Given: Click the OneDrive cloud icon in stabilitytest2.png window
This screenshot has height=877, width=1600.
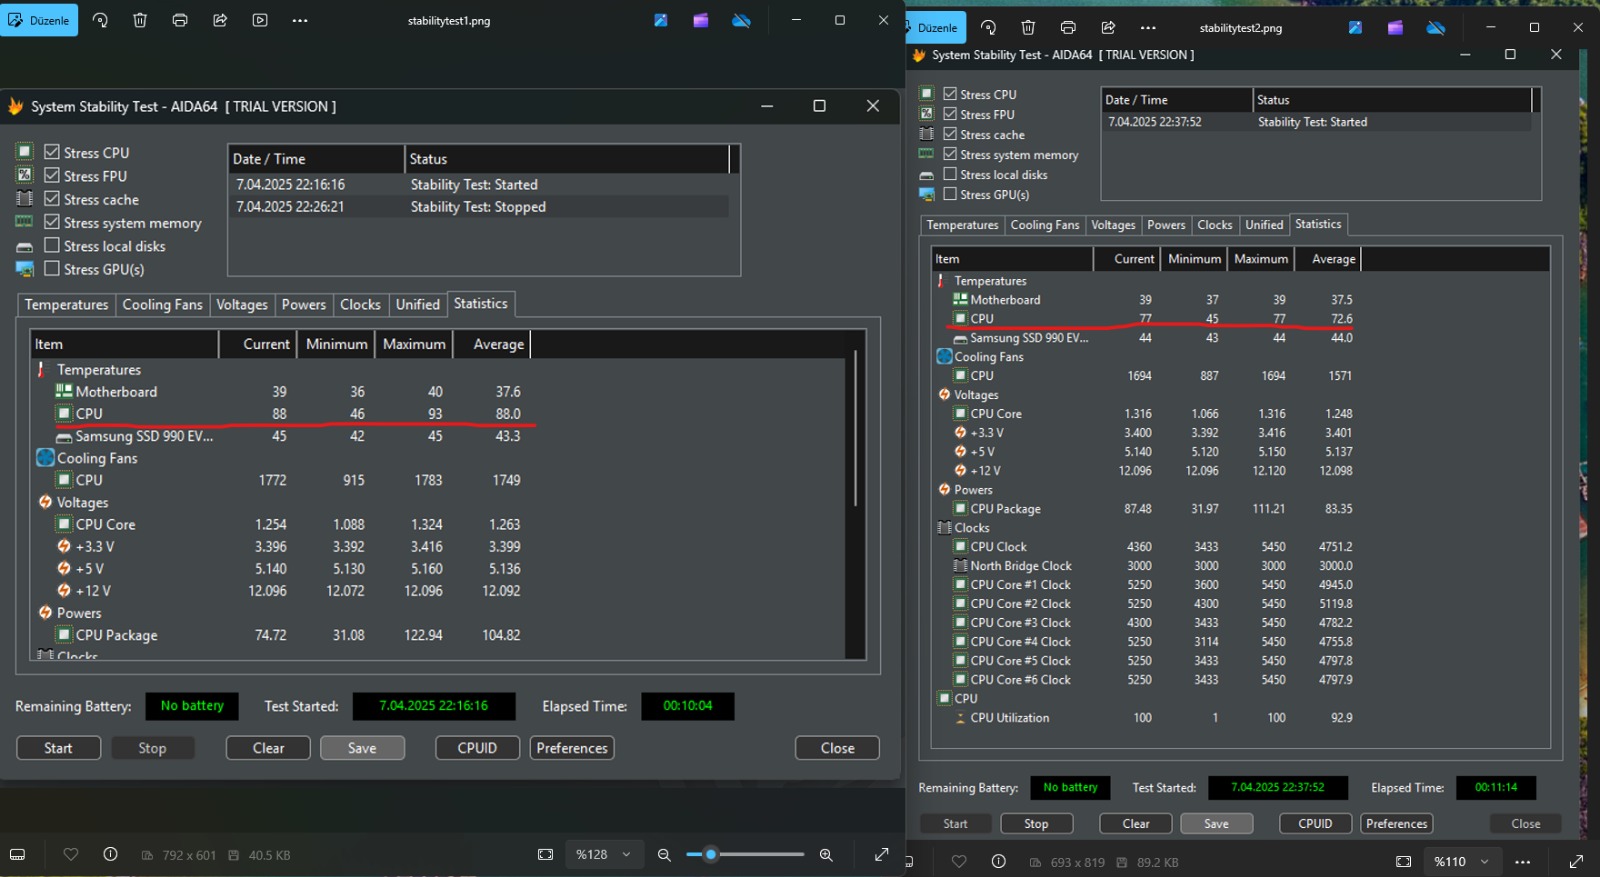Looking at the screenshot, I should coord(1436,28).
